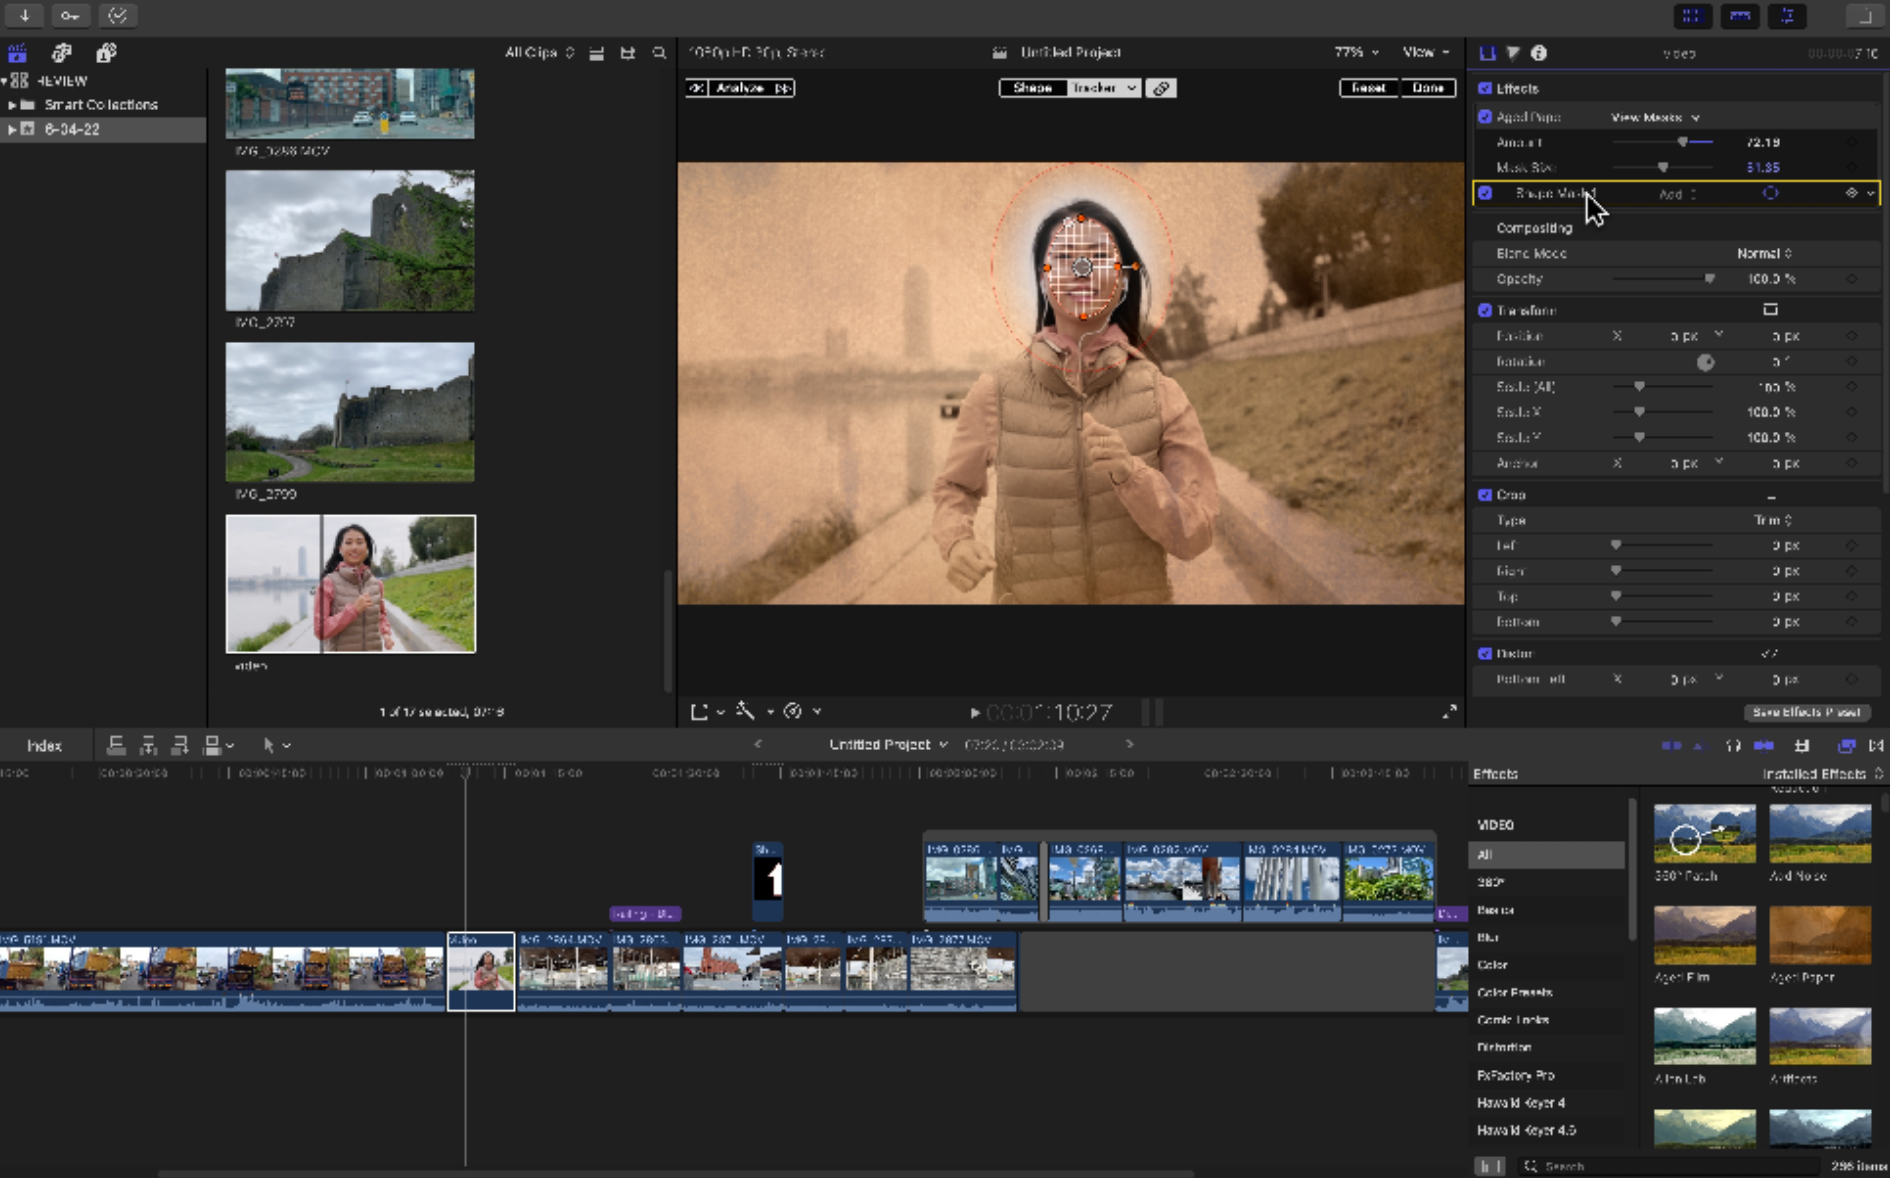Screen dimensions: 1890x1178
Task: Disable the Crop checkbox
Action: [x=1485, y=494]
